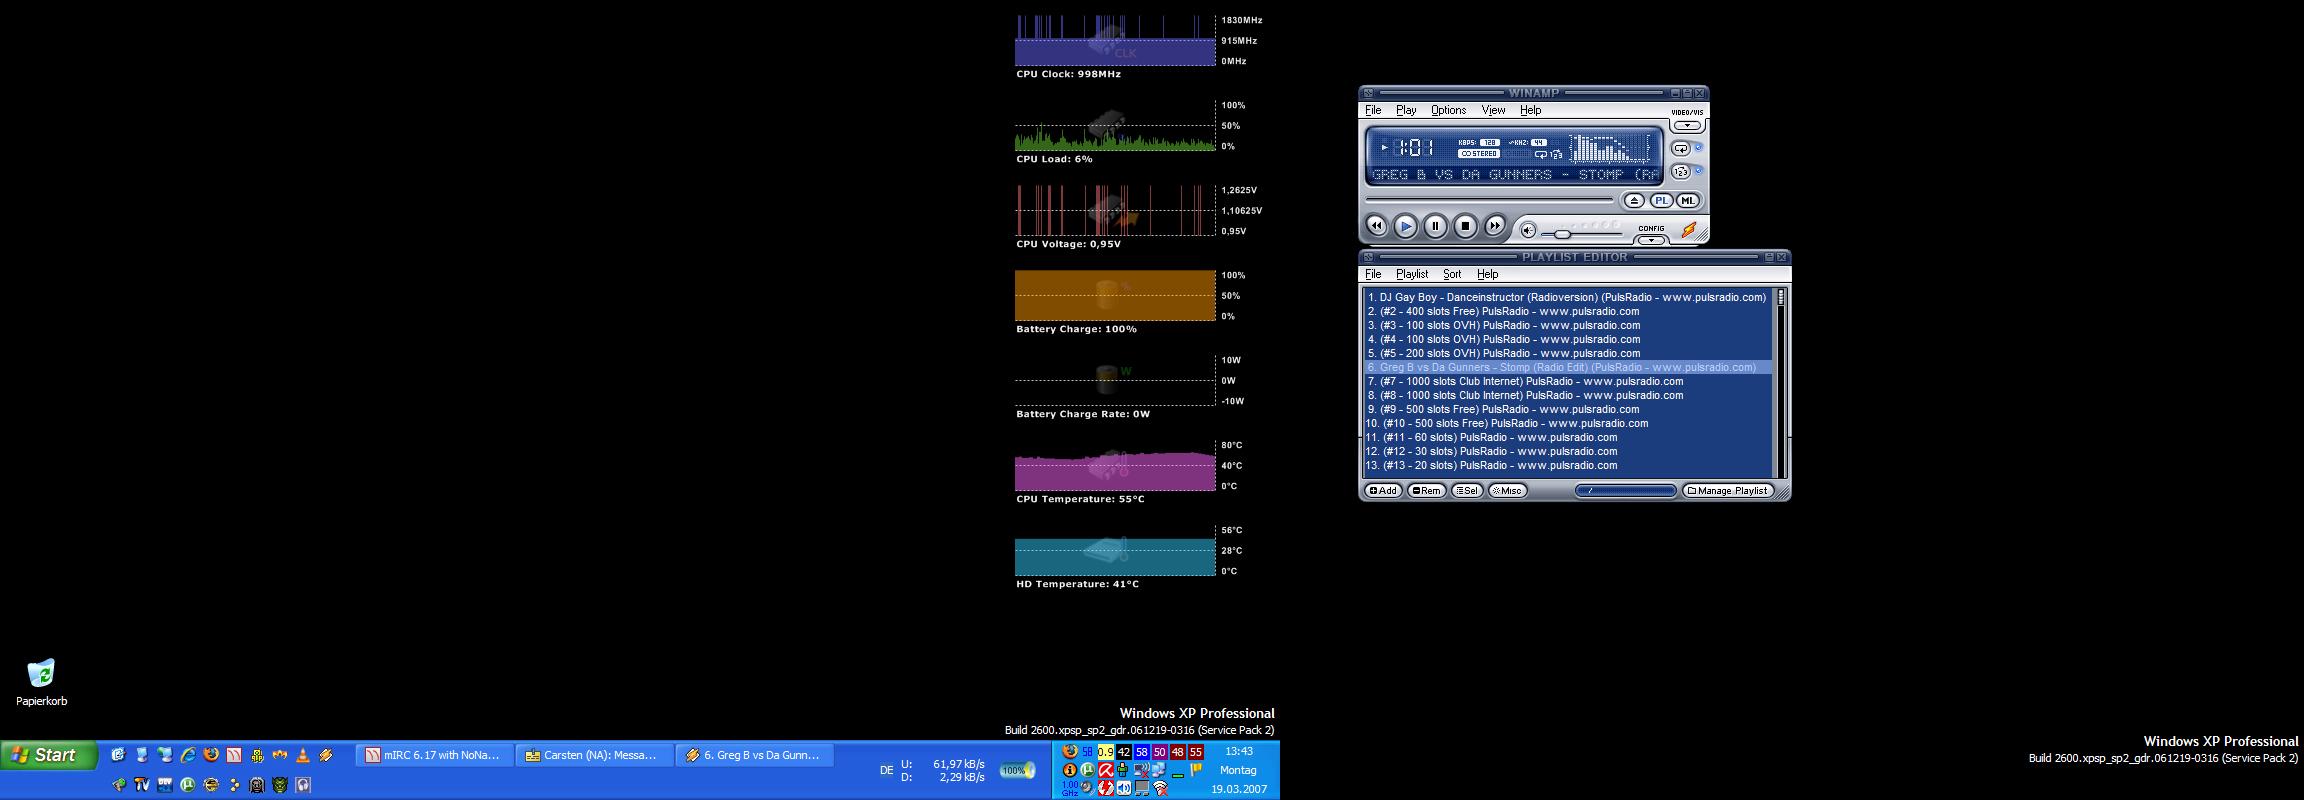The image size is (2304, 800).
Task: Click the Winamp lightning bolt logo
Action: pos(1689,230)
